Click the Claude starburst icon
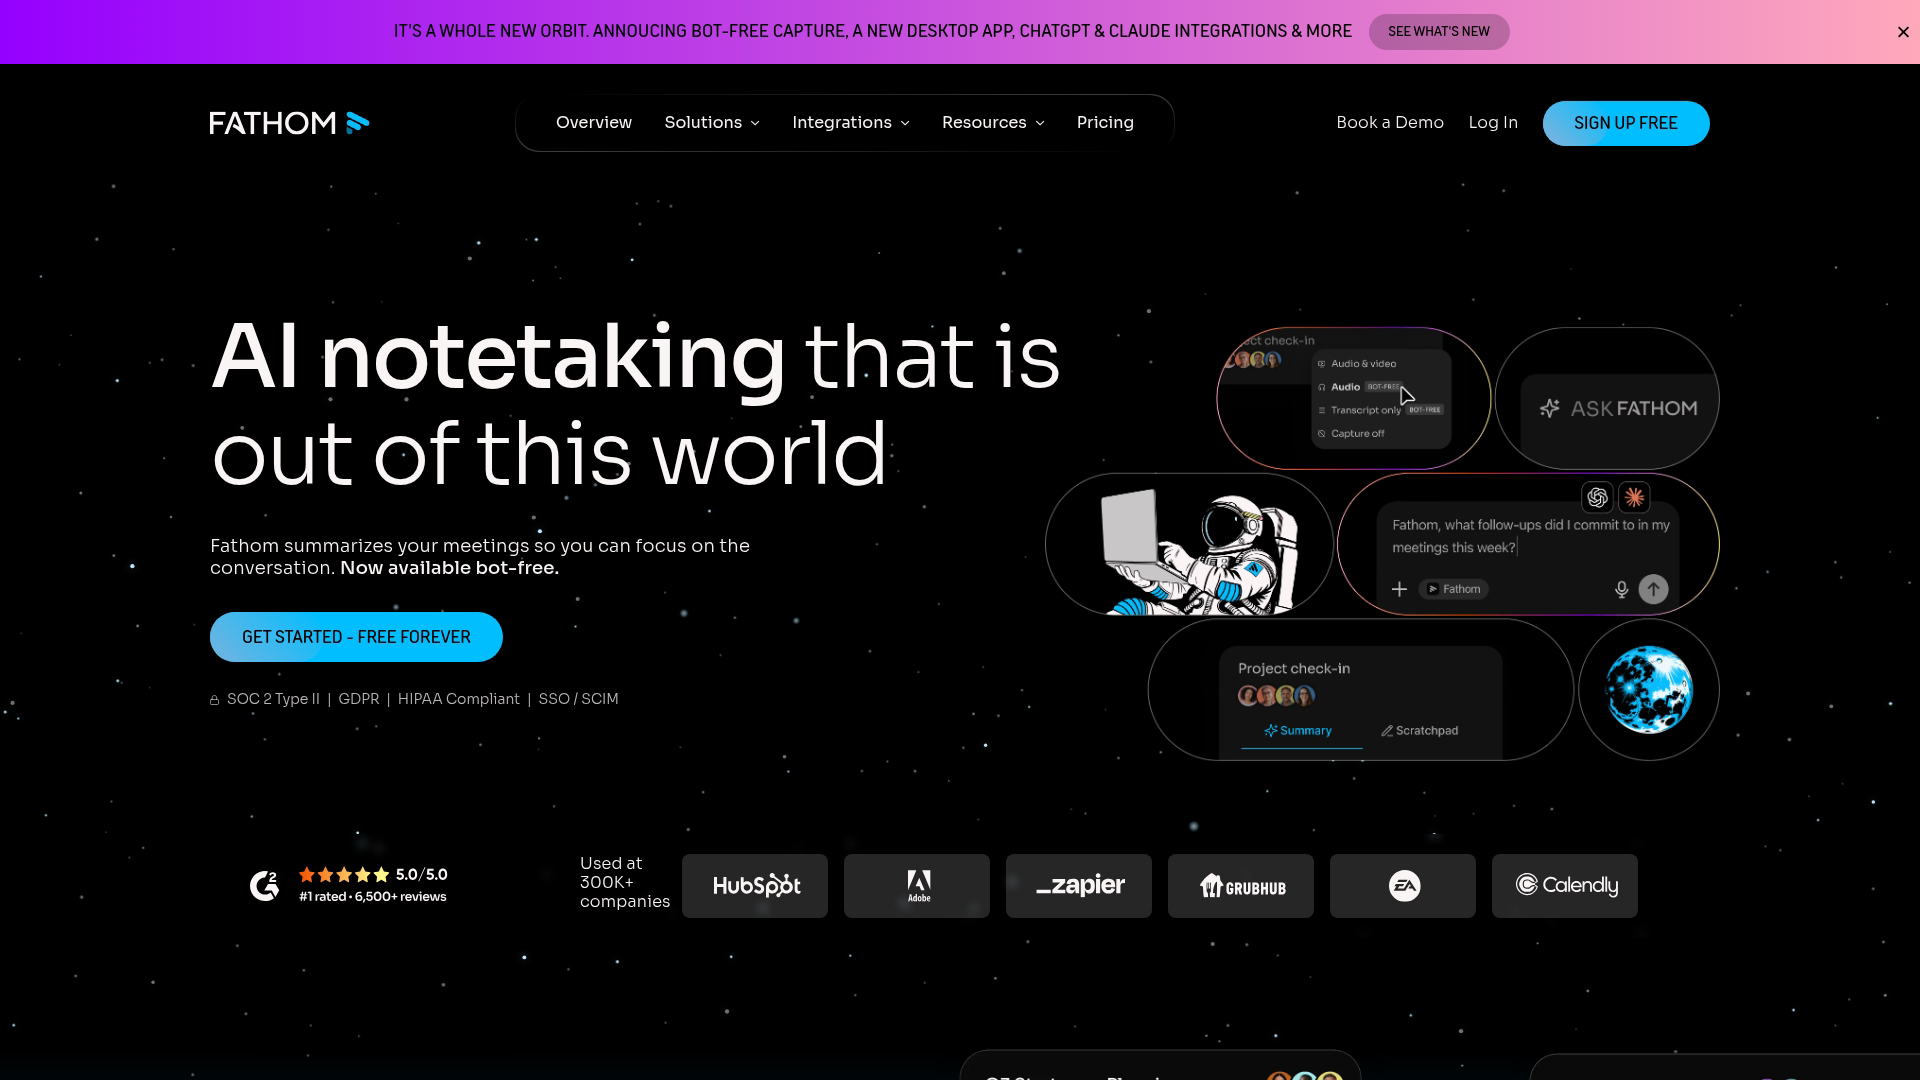 pyautogui.click(x=1634, y=497)
